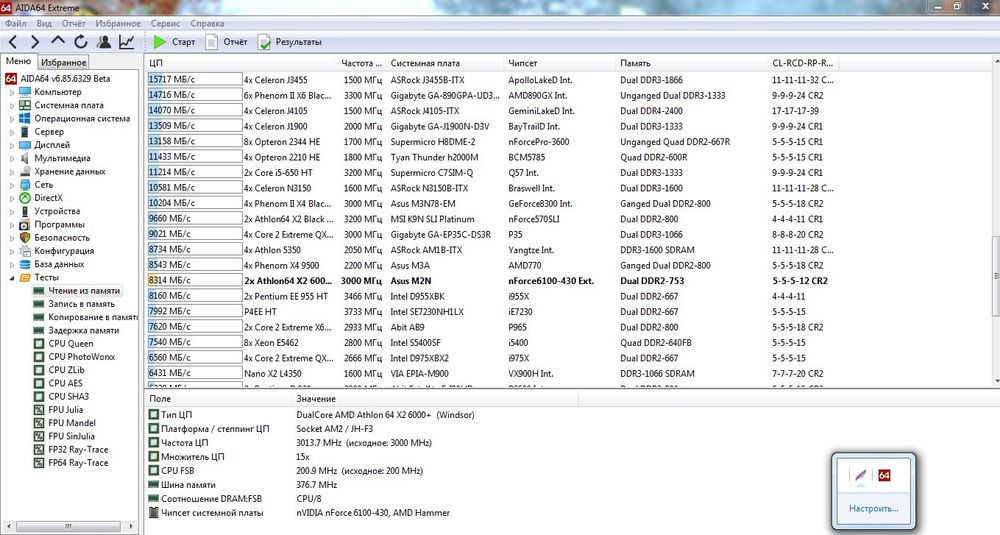Viewport: 1000px width, 535px height.
Task: Select the FPU SinJulia test icon
Action: point(39,436)
